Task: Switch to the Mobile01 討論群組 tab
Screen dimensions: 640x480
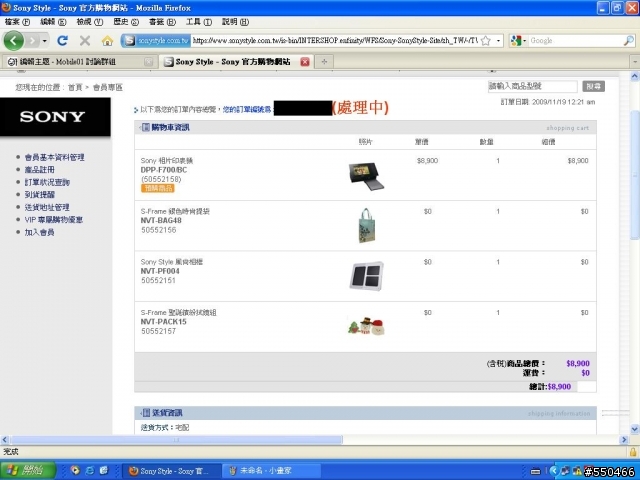Action: [80, 62]
